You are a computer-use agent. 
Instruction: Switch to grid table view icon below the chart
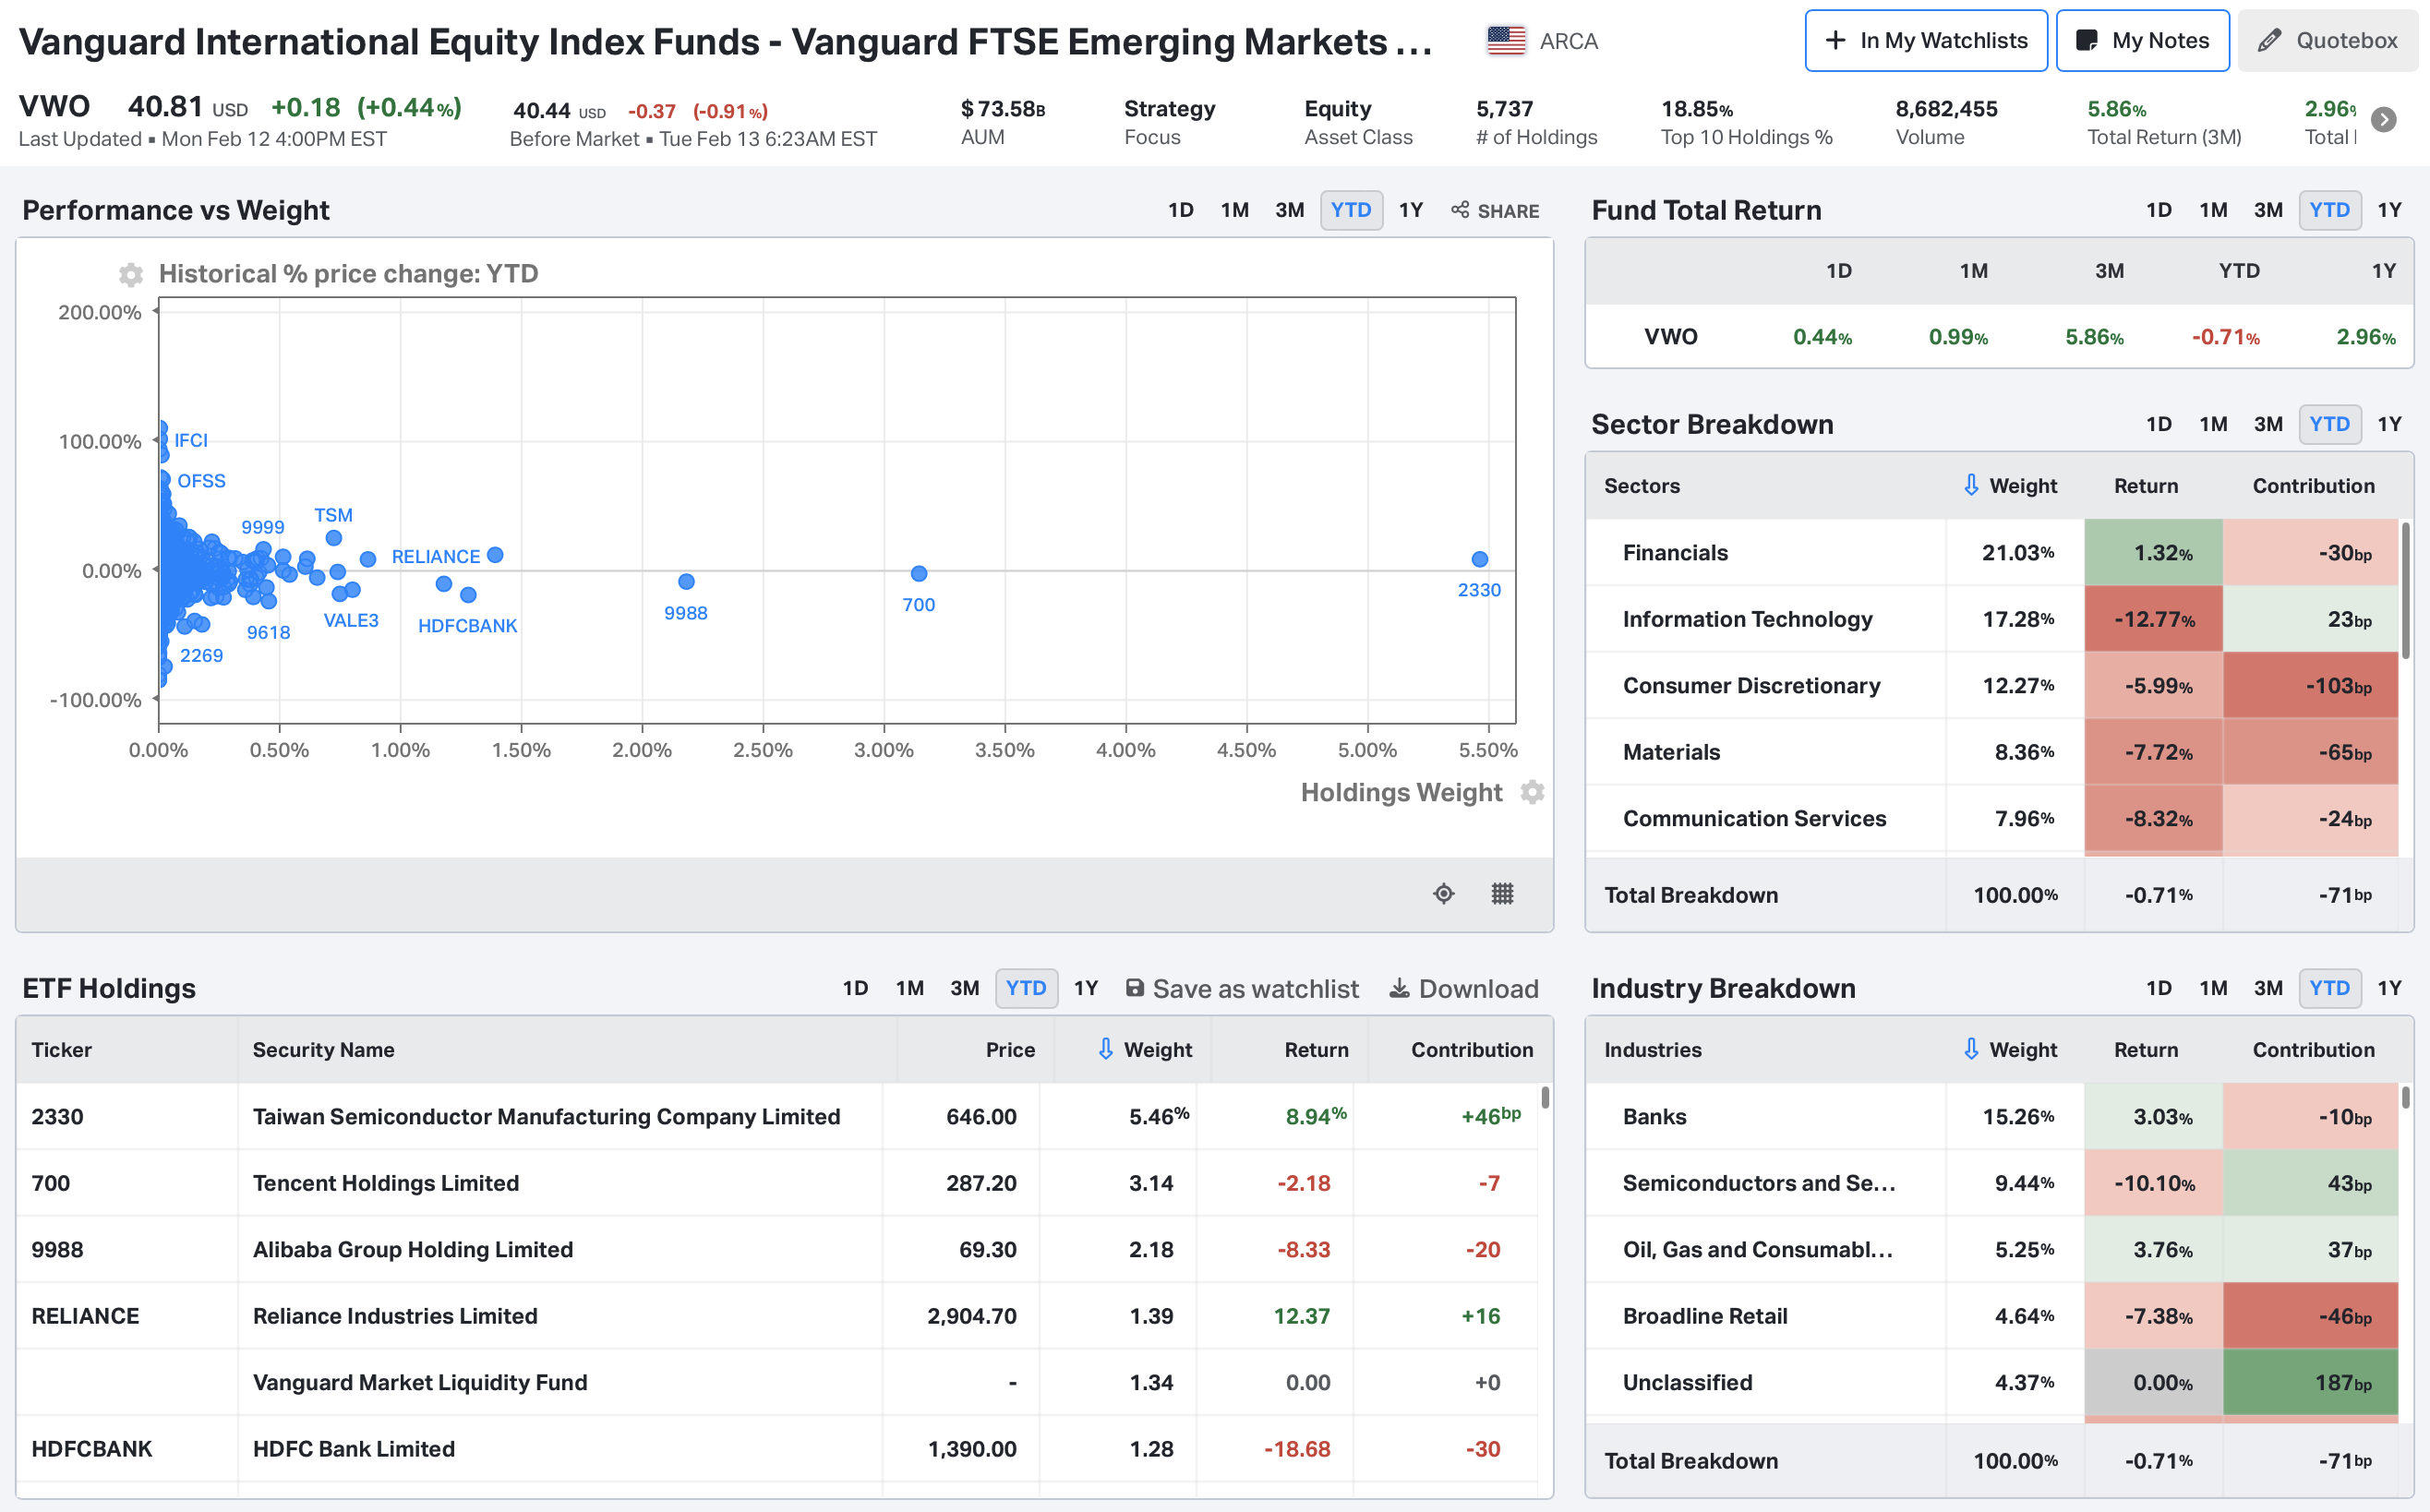(x=1502, y=893)
